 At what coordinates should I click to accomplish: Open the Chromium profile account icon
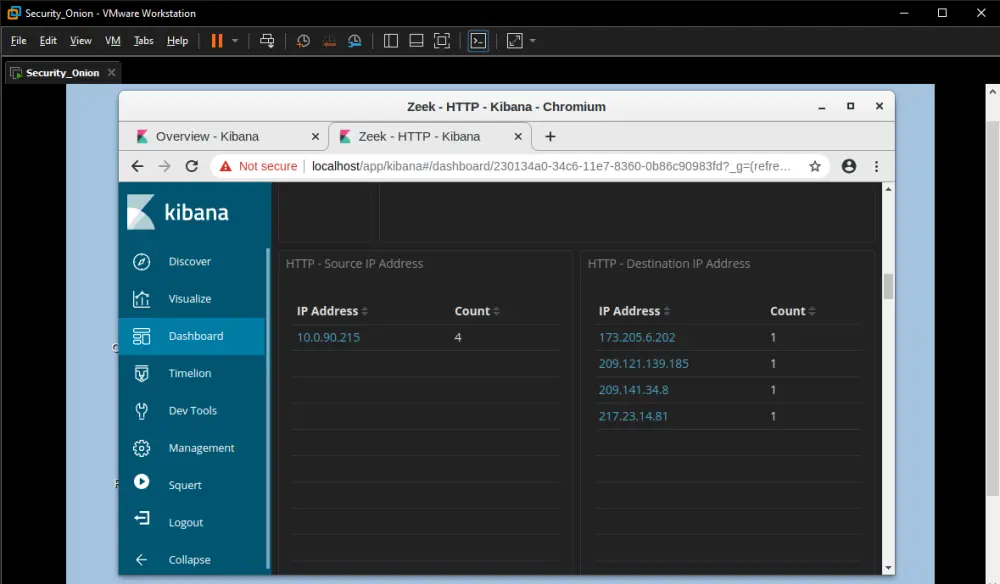coord(849,166)
